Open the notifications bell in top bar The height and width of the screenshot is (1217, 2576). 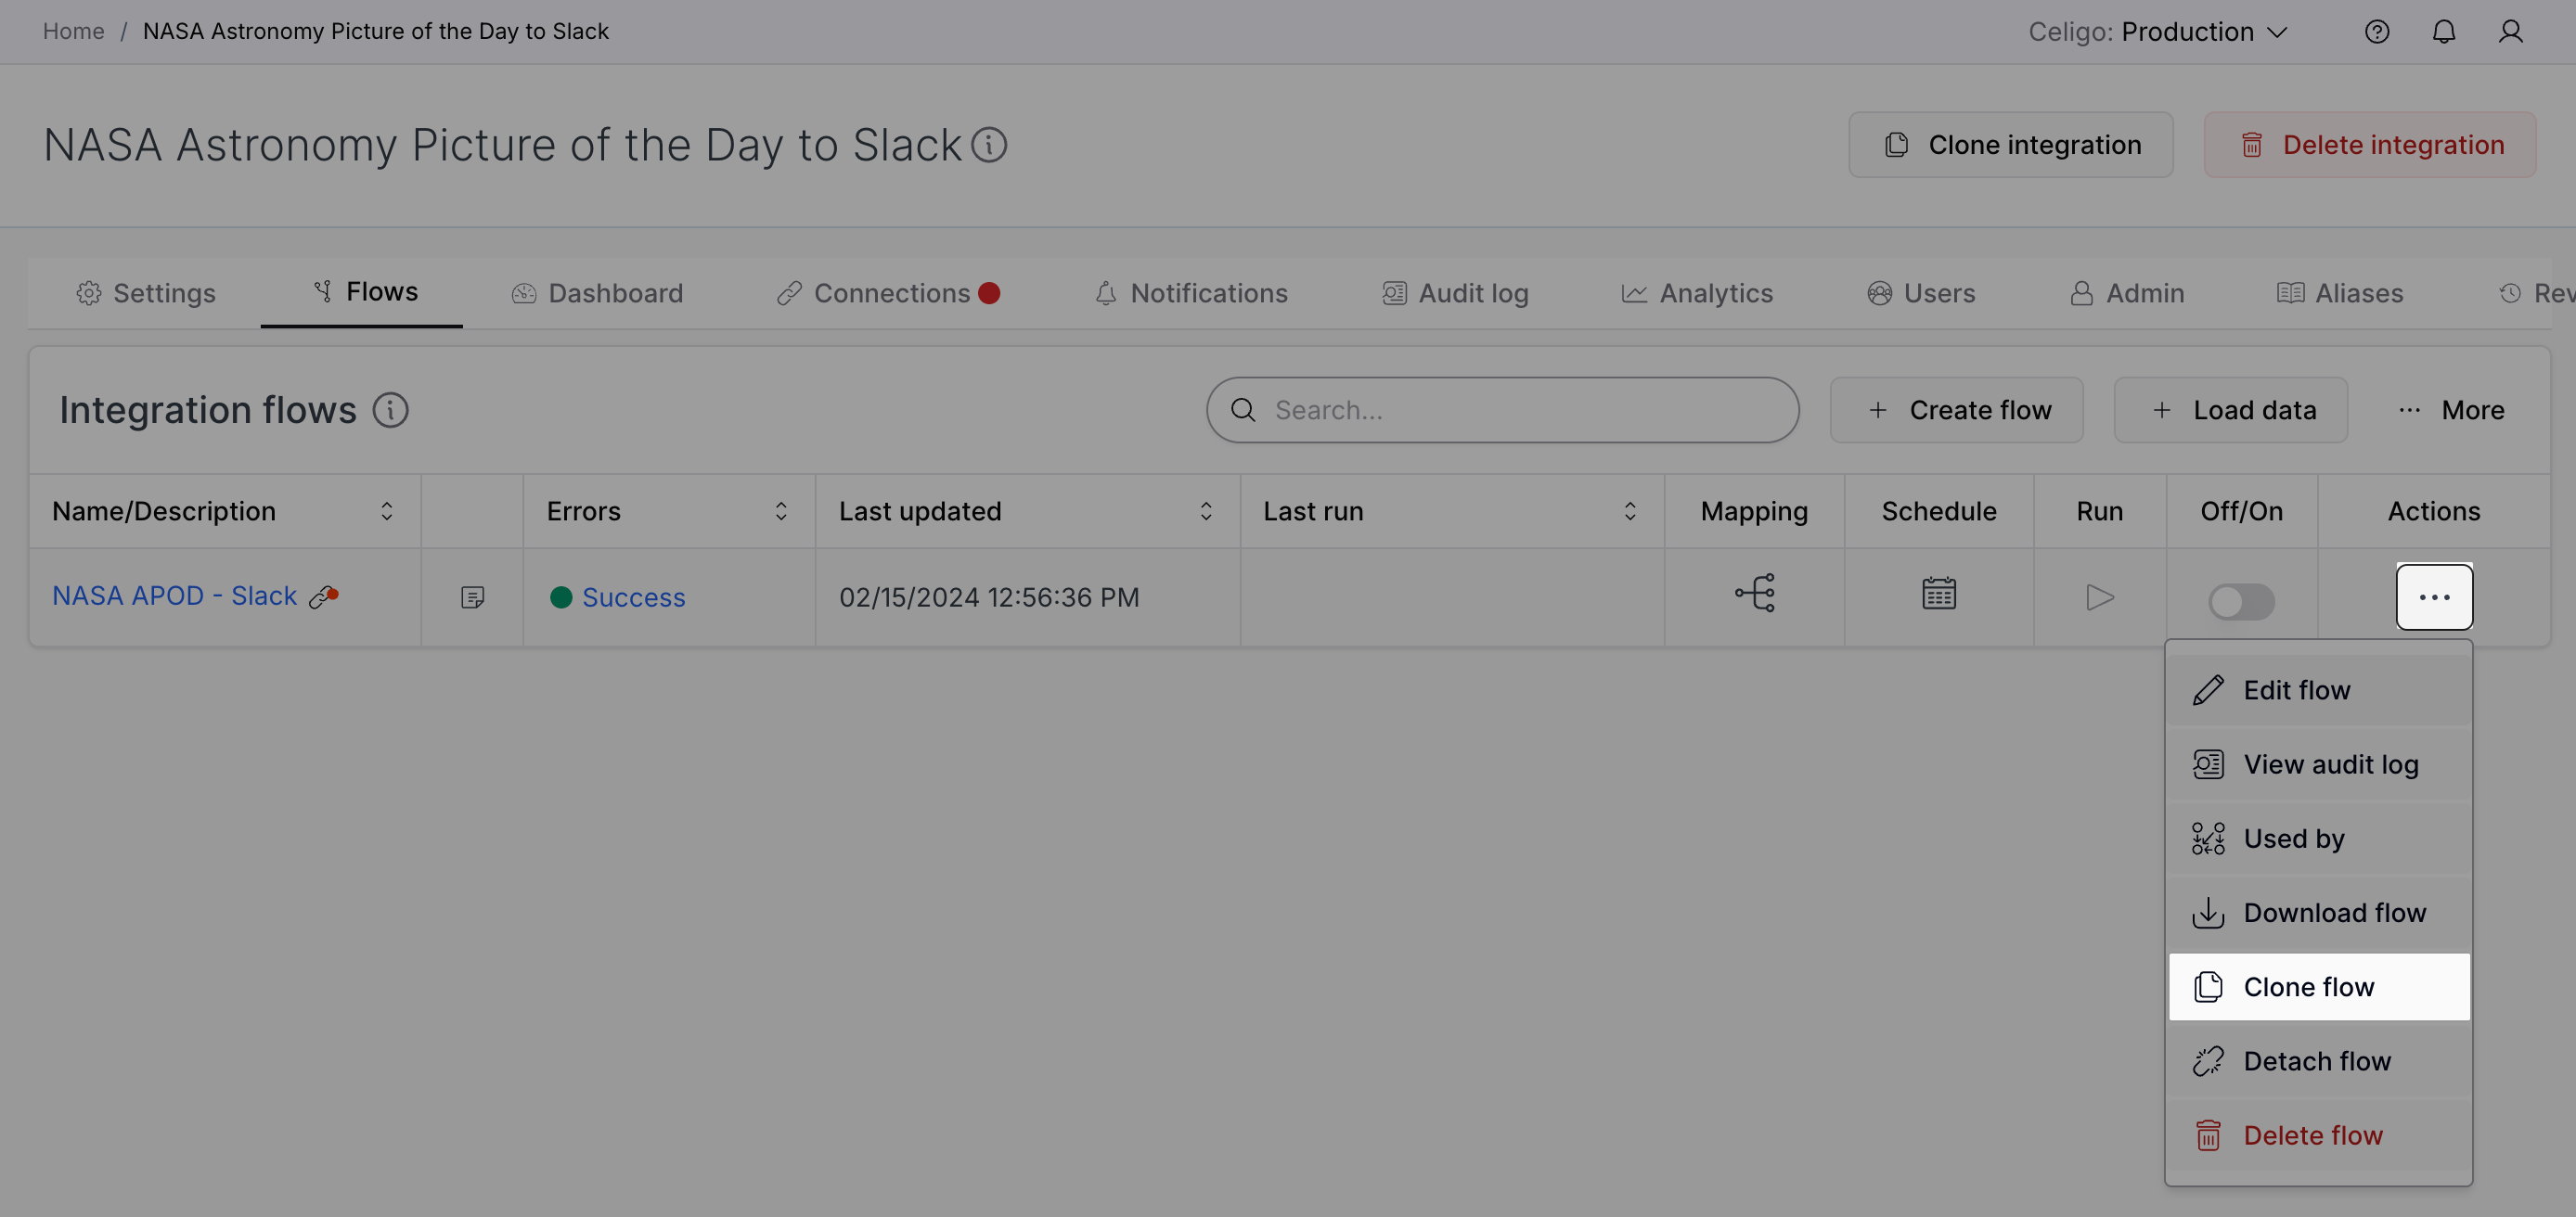(2443, 32)
